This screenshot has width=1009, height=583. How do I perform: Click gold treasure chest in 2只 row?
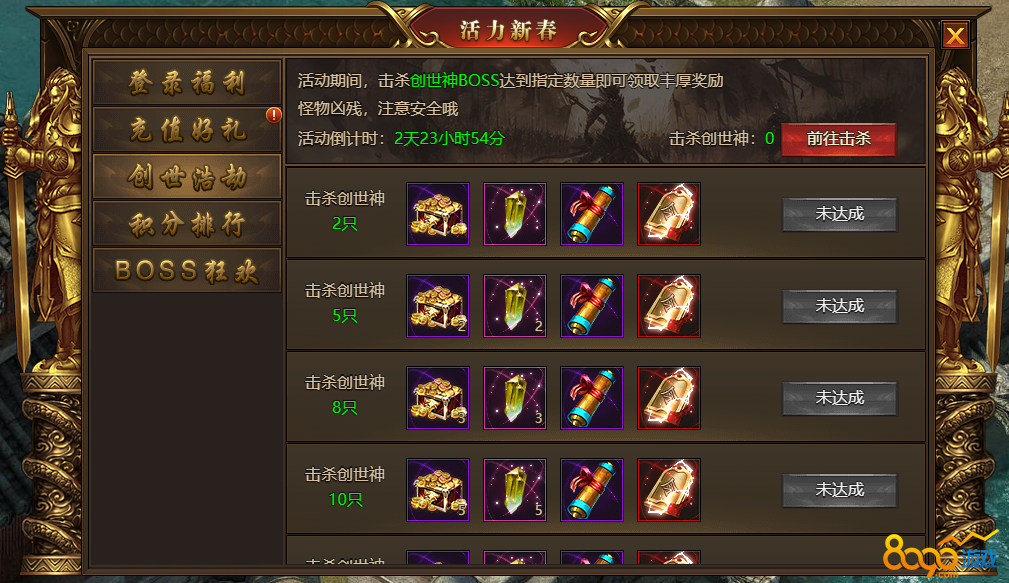(438, 214)
